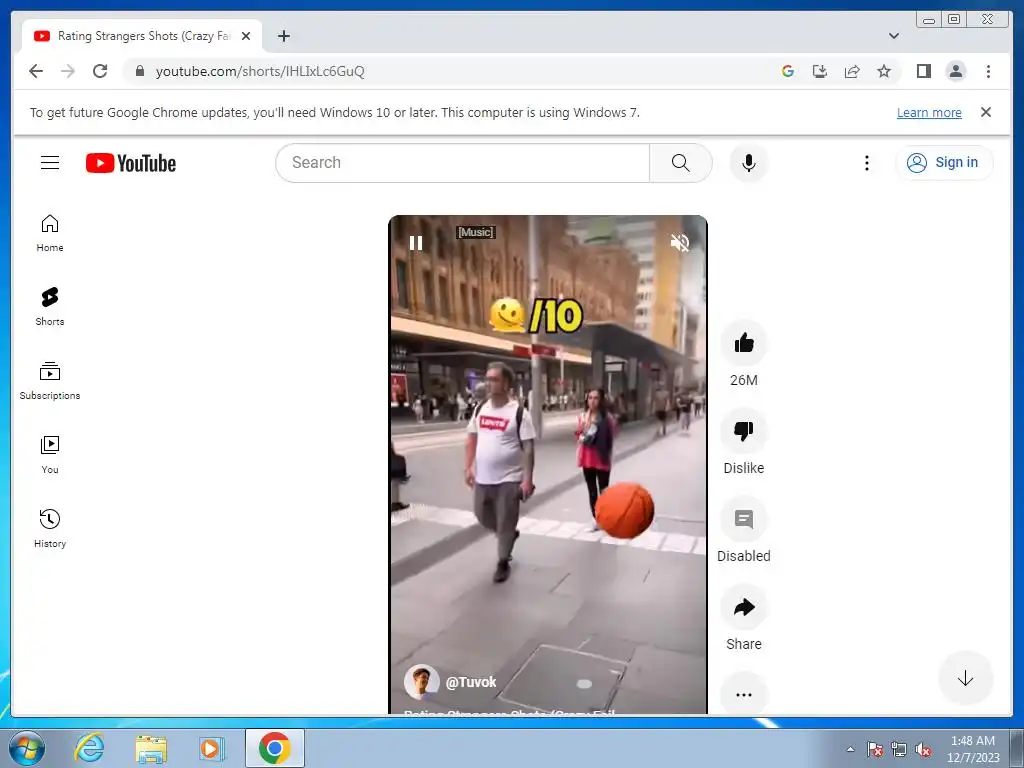The image size is (1024, 768).
Task: Start voice search with microphone
Action: click(x=749, y=163)
